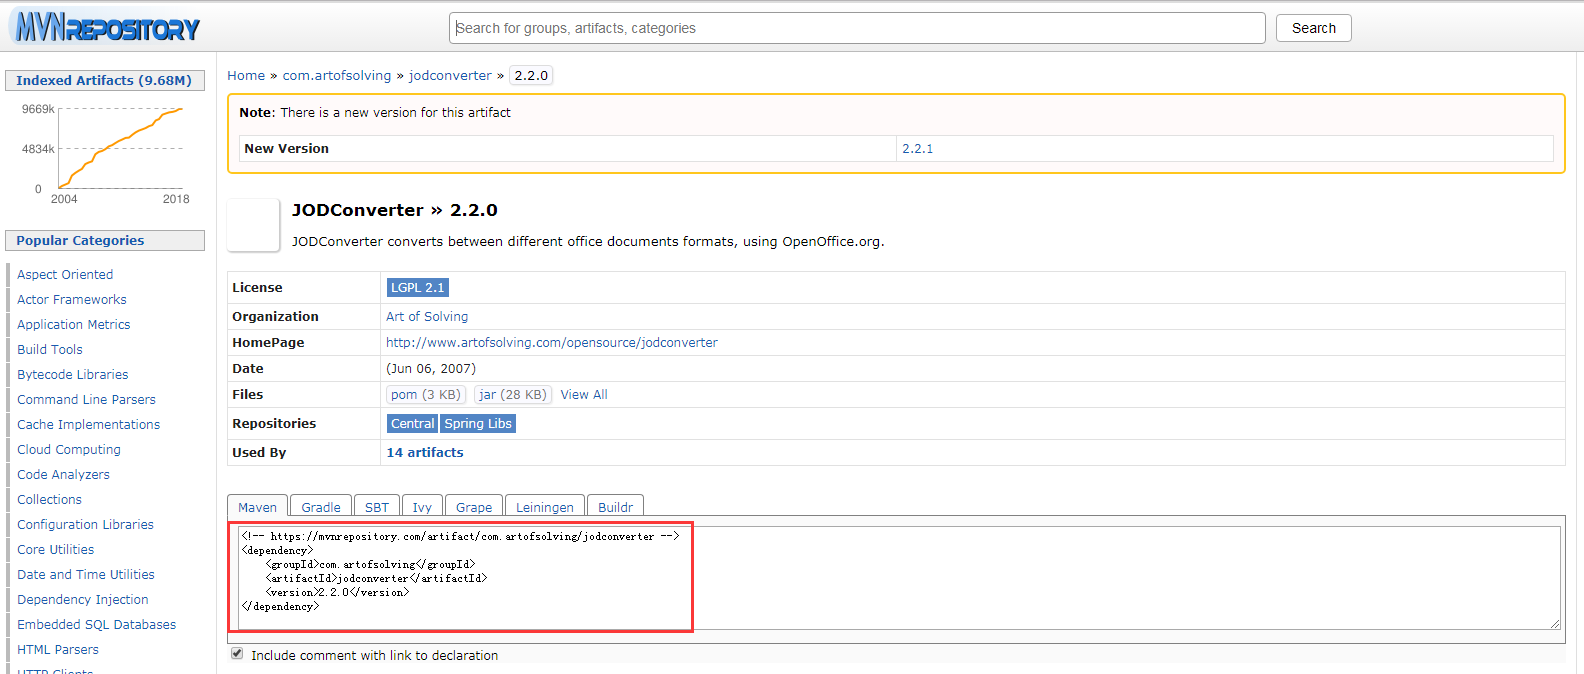Viewport: 1584px width, 674px height.
Task: Open Embedded SQL Databases category
Action: tap(97, 625)
